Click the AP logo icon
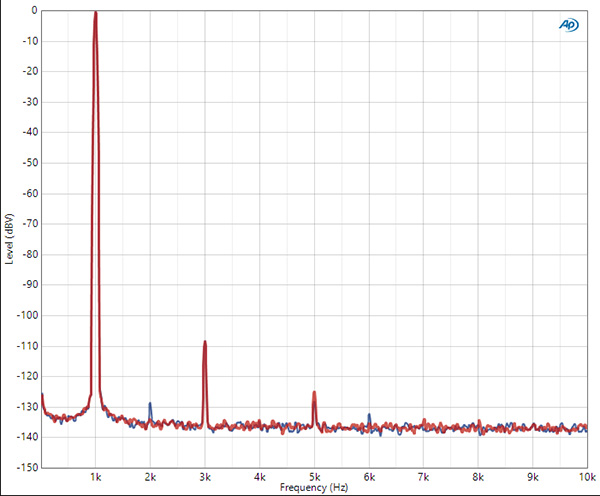600x496 pixels. click(x=569, y=25)
